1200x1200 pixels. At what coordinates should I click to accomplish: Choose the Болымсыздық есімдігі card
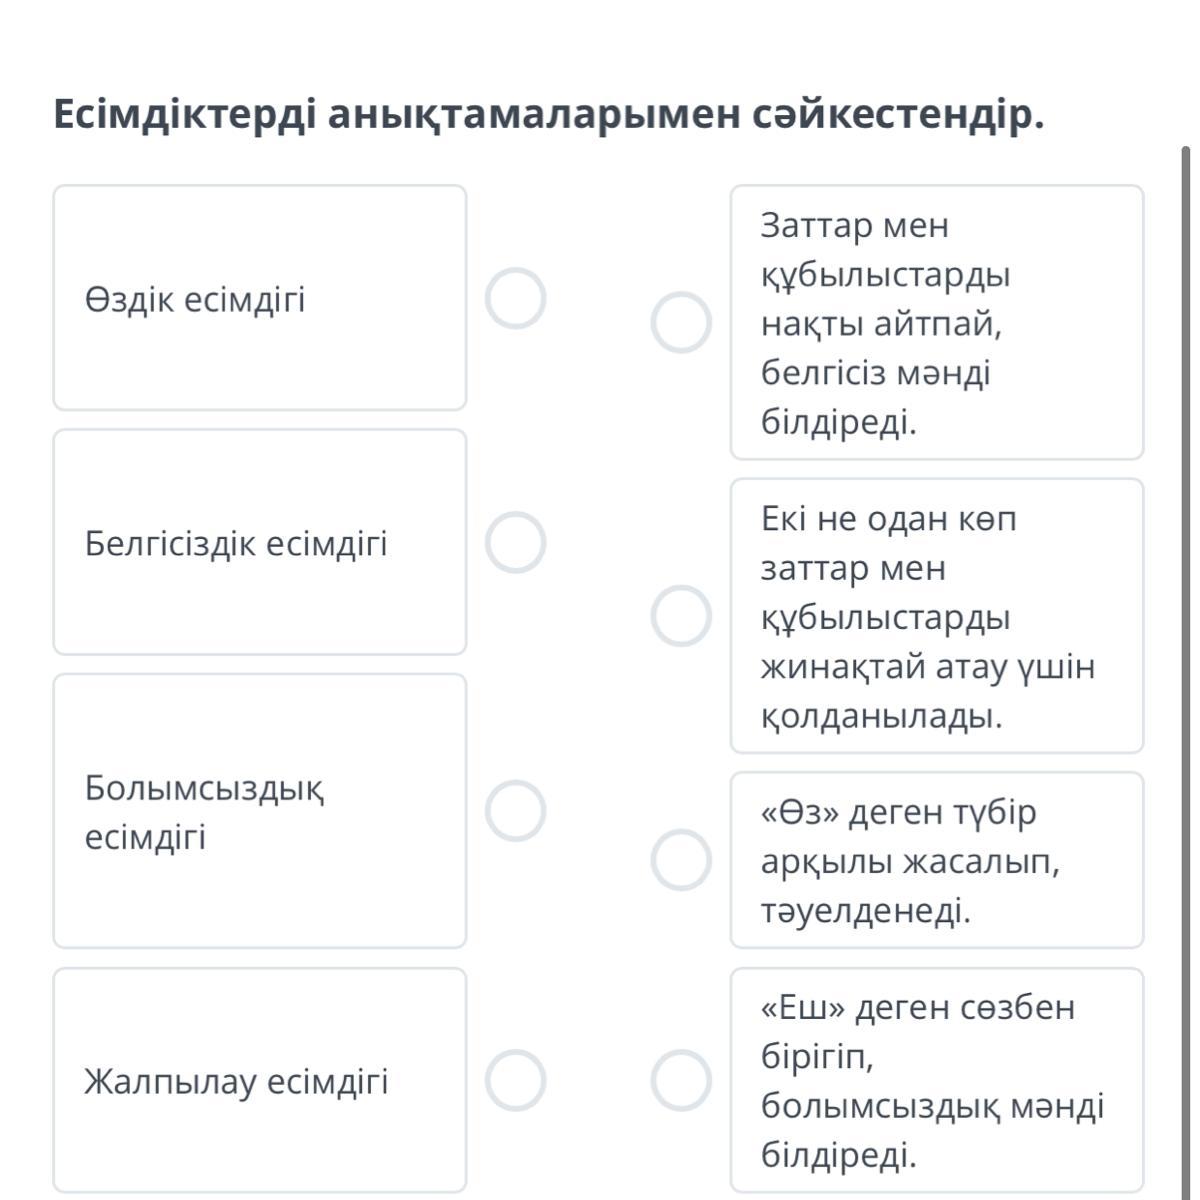259,811
